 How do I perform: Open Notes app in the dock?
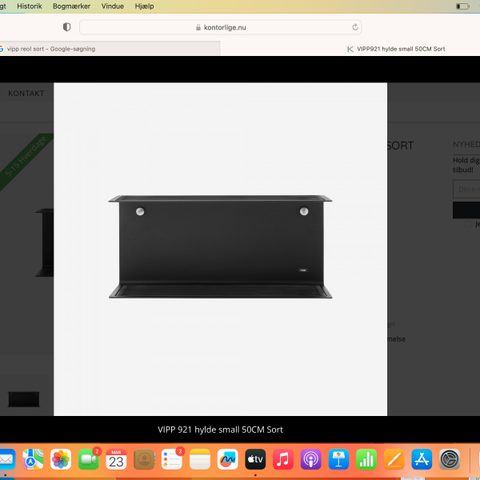(200, 459)
